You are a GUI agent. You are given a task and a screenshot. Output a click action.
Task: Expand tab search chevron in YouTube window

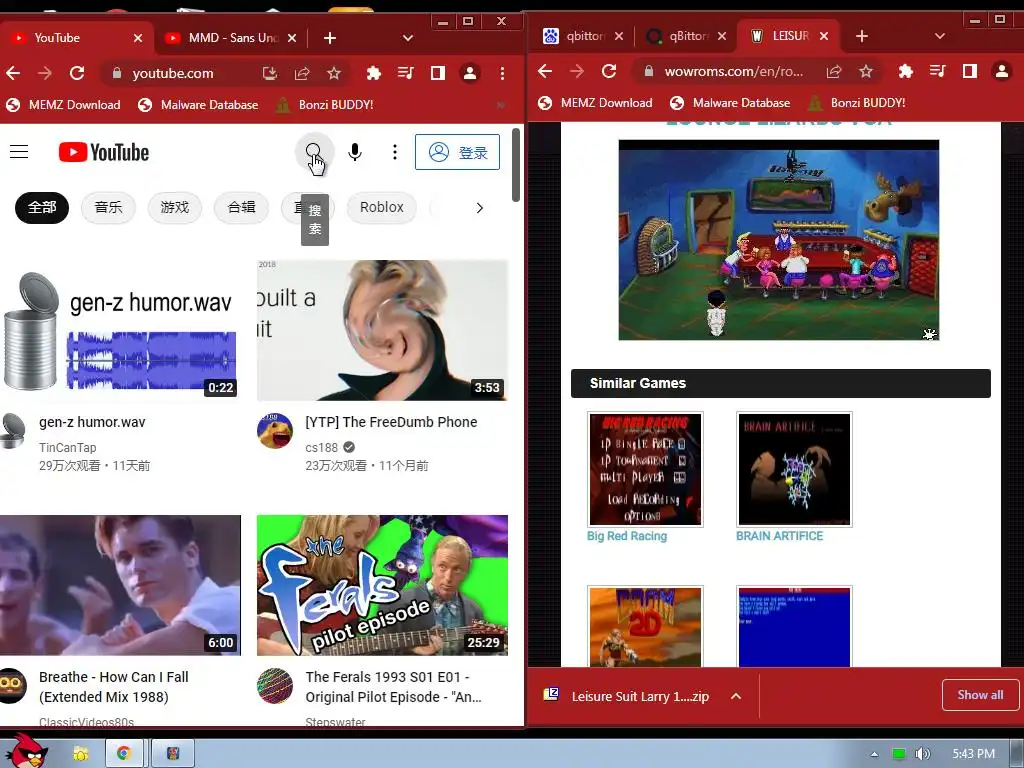(x=408, y=38)
